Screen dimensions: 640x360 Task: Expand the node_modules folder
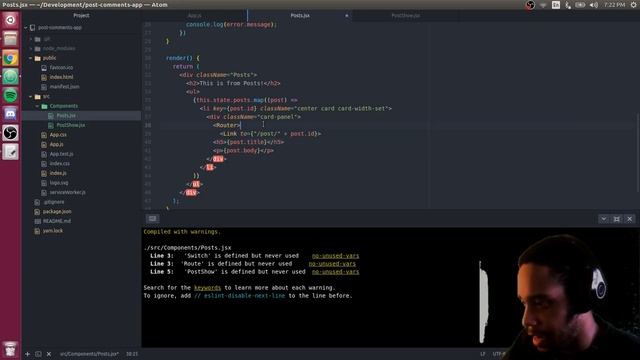coord(31,49)
